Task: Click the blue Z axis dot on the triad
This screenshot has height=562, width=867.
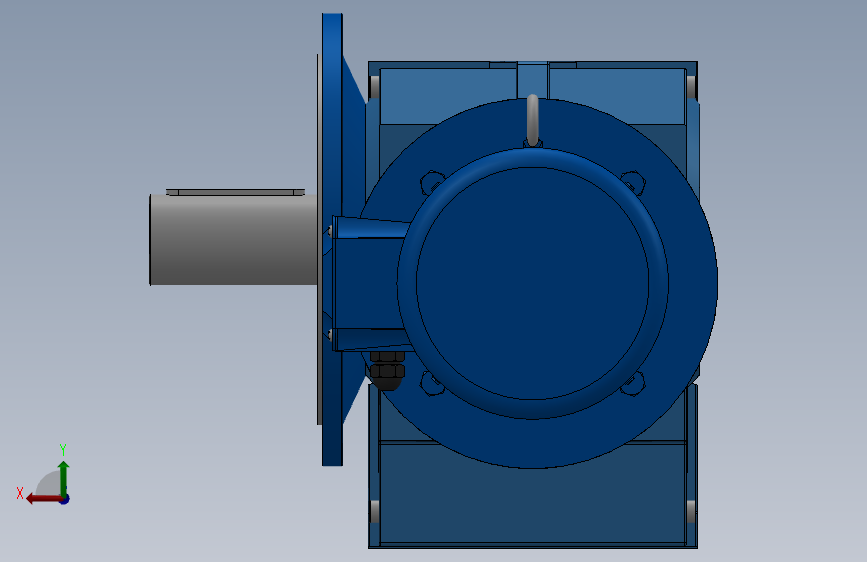Action: click(x=65, y=499)
